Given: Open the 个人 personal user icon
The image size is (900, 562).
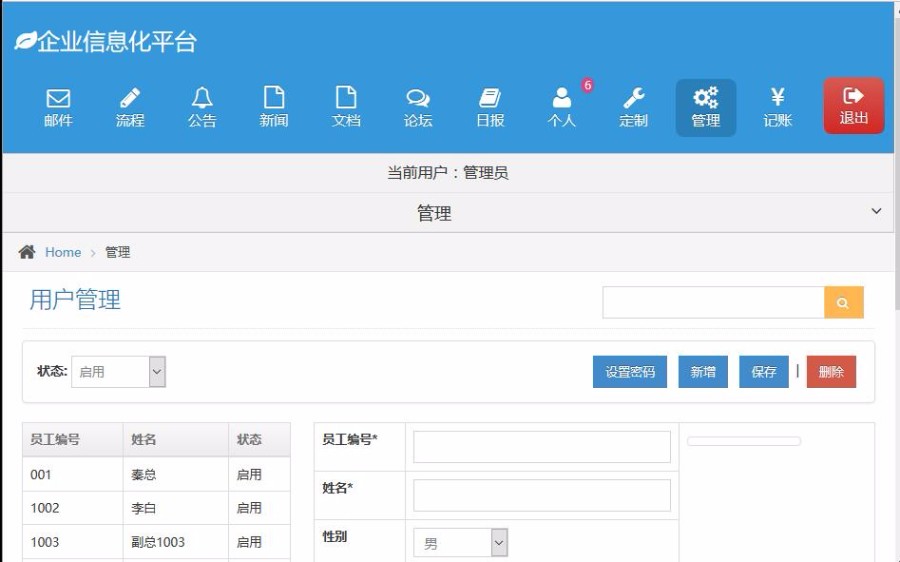Looking at the screenshot, I should click(x=562, y=107).
